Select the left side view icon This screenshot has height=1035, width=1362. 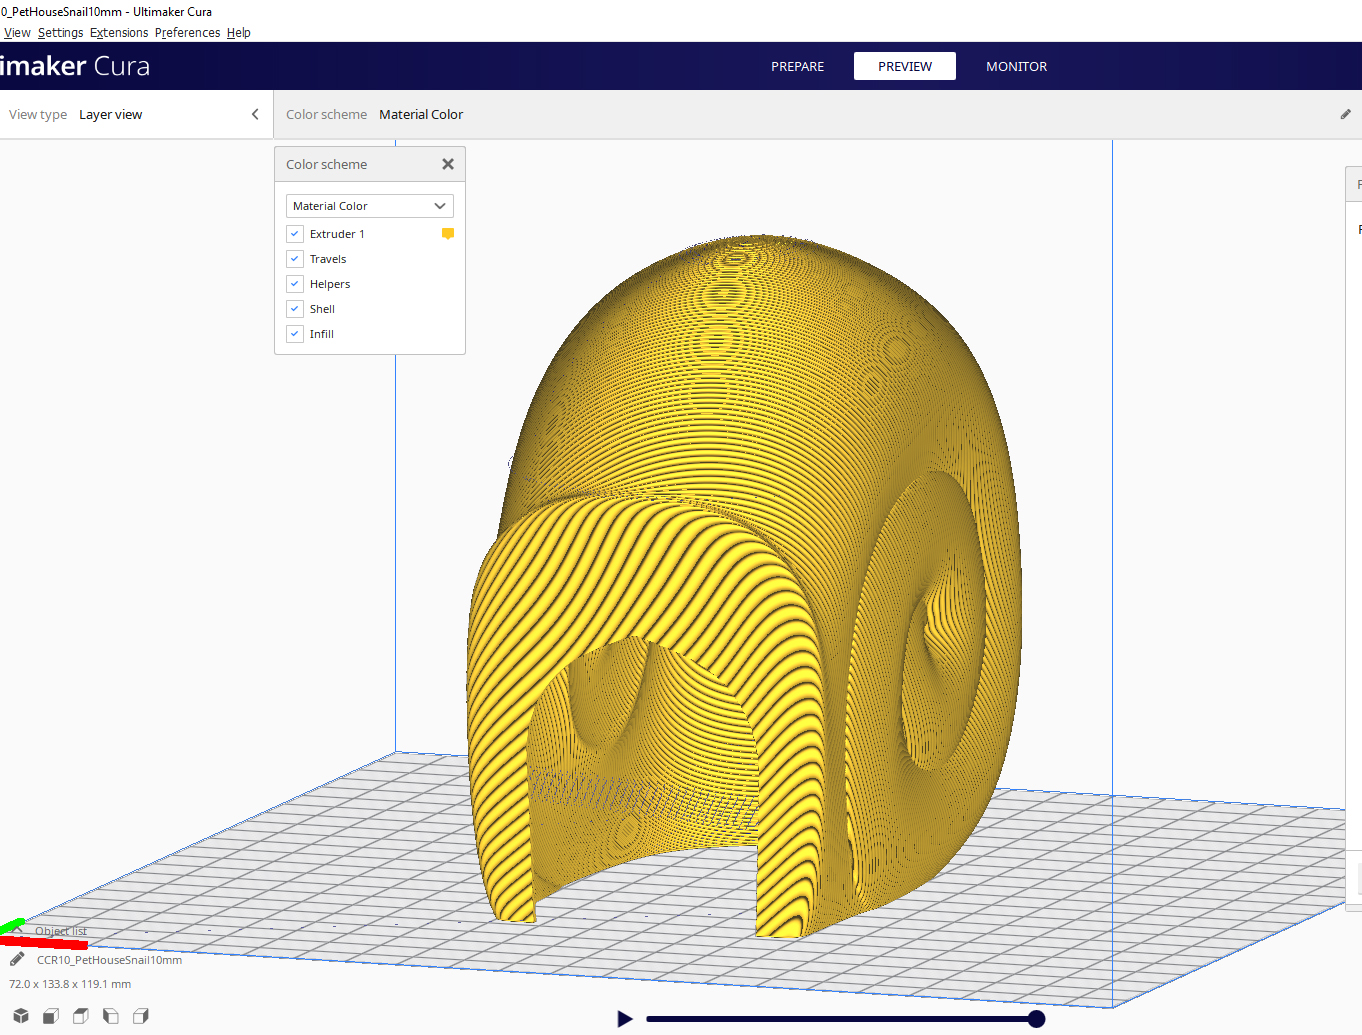tap(110, 1016)
